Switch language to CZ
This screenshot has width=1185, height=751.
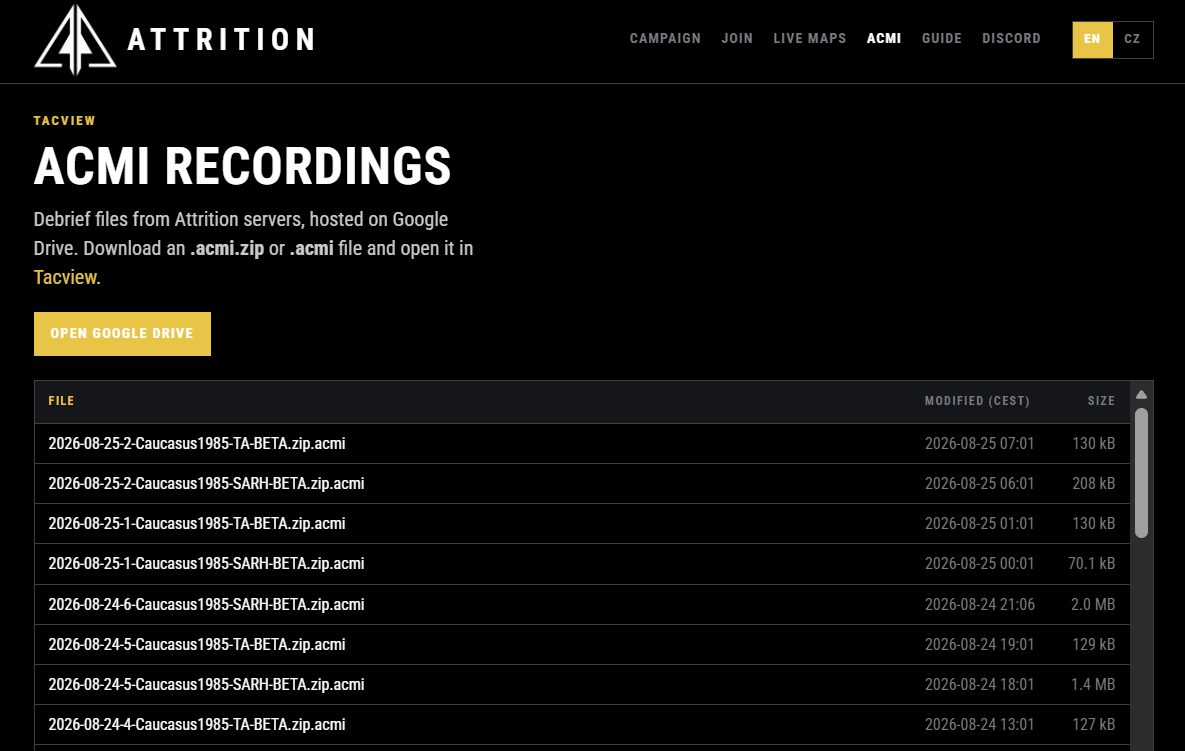point(1132,39)
